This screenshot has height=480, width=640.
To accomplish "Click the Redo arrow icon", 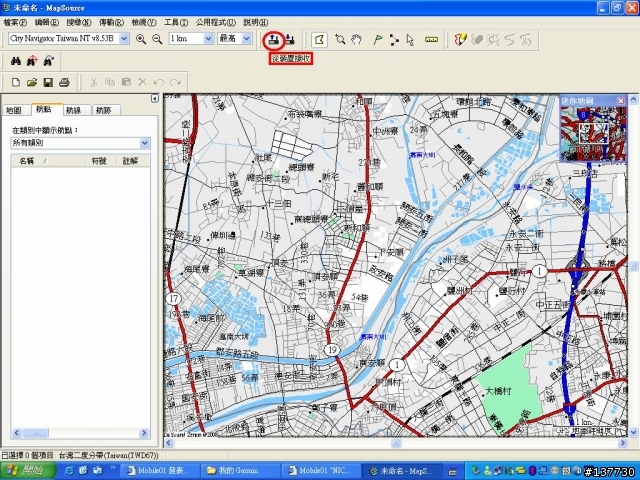I will tap(175, 82).
